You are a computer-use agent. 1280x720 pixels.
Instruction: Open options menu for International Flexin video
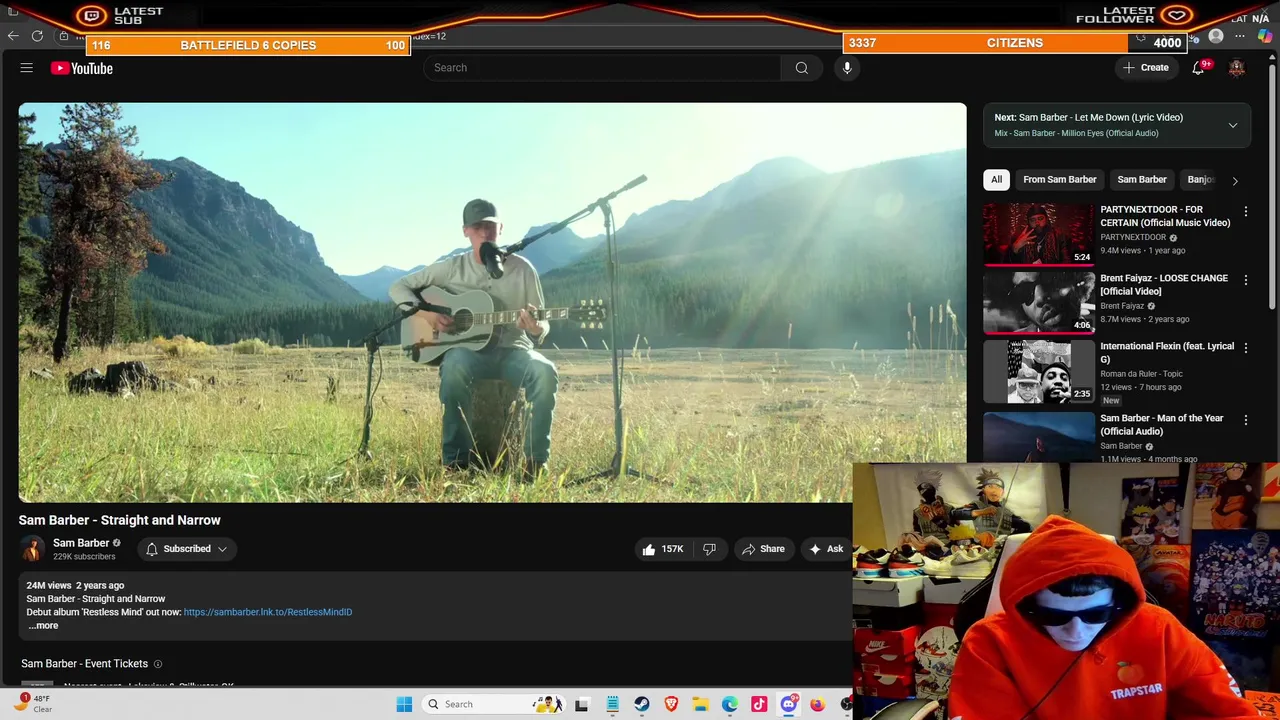click(1246, 348)
